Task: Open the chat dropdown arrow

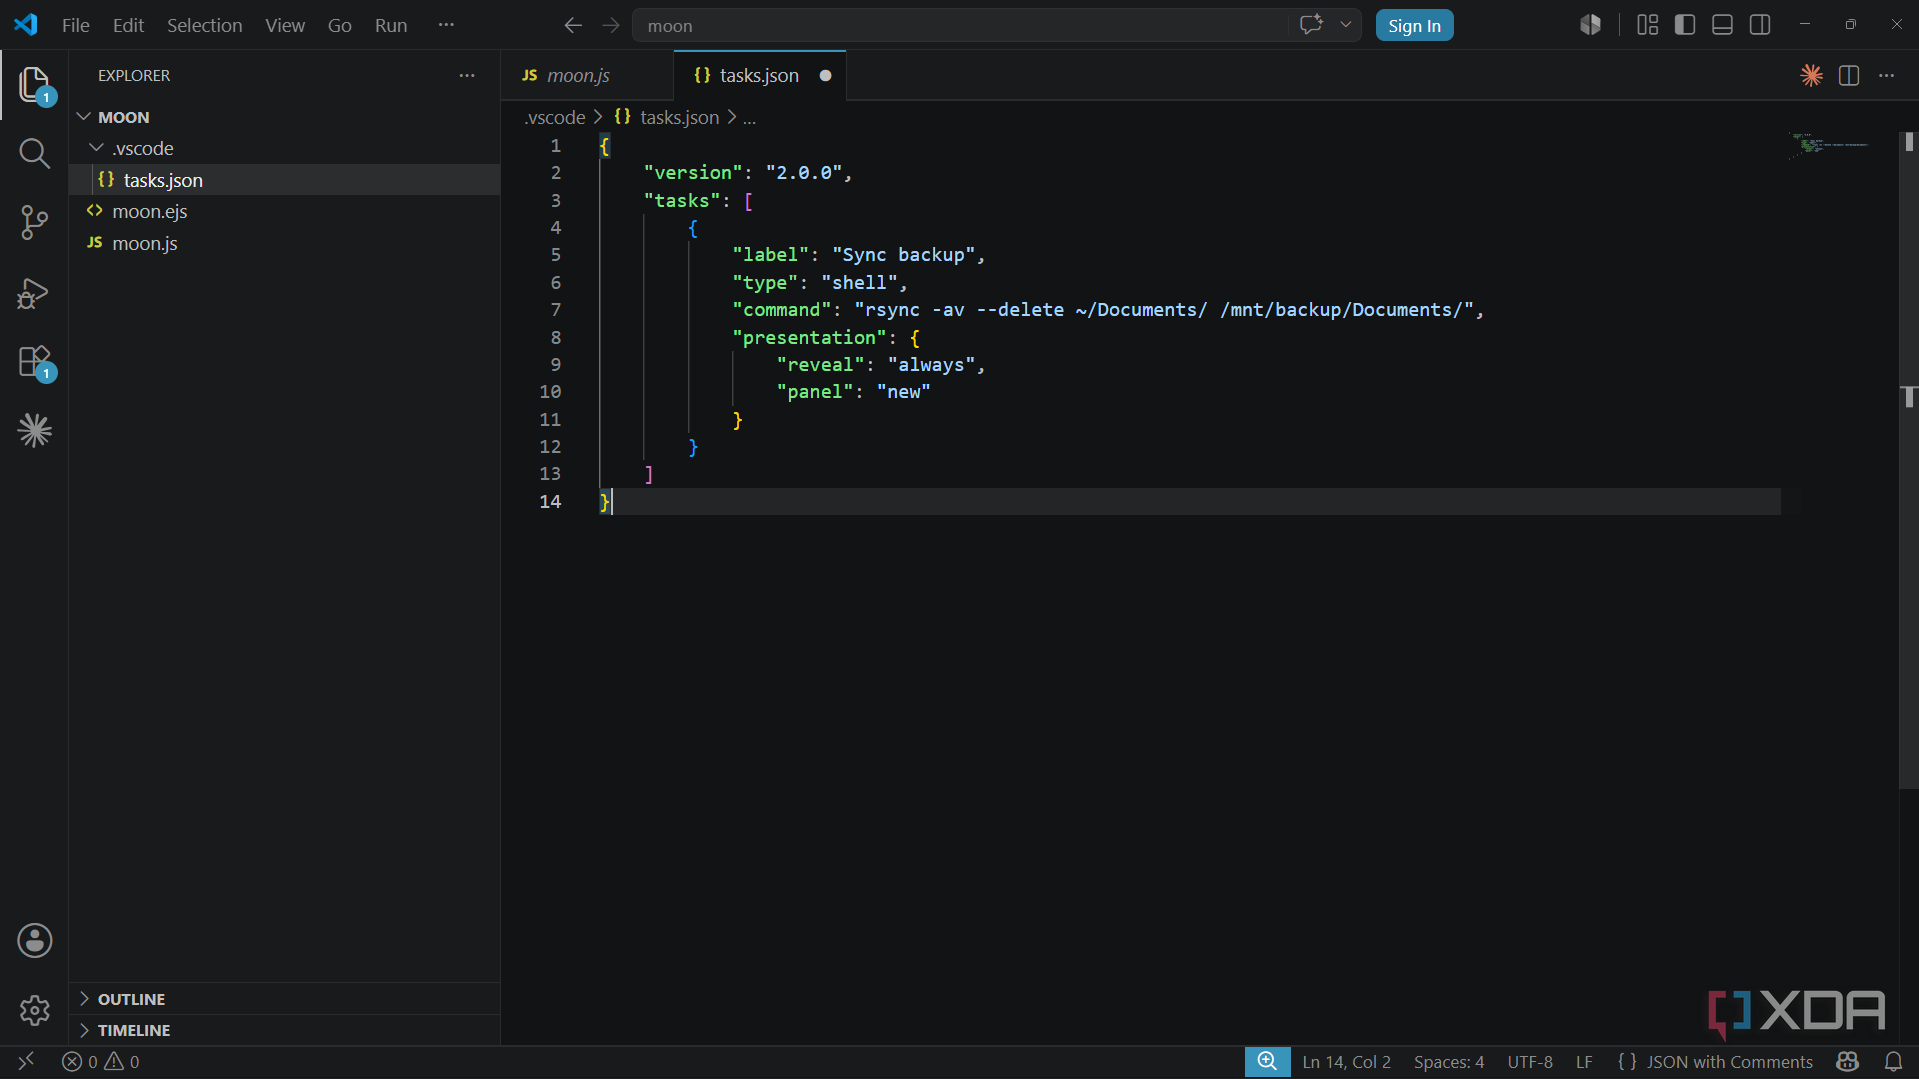Action: [x=1345, y=25]
